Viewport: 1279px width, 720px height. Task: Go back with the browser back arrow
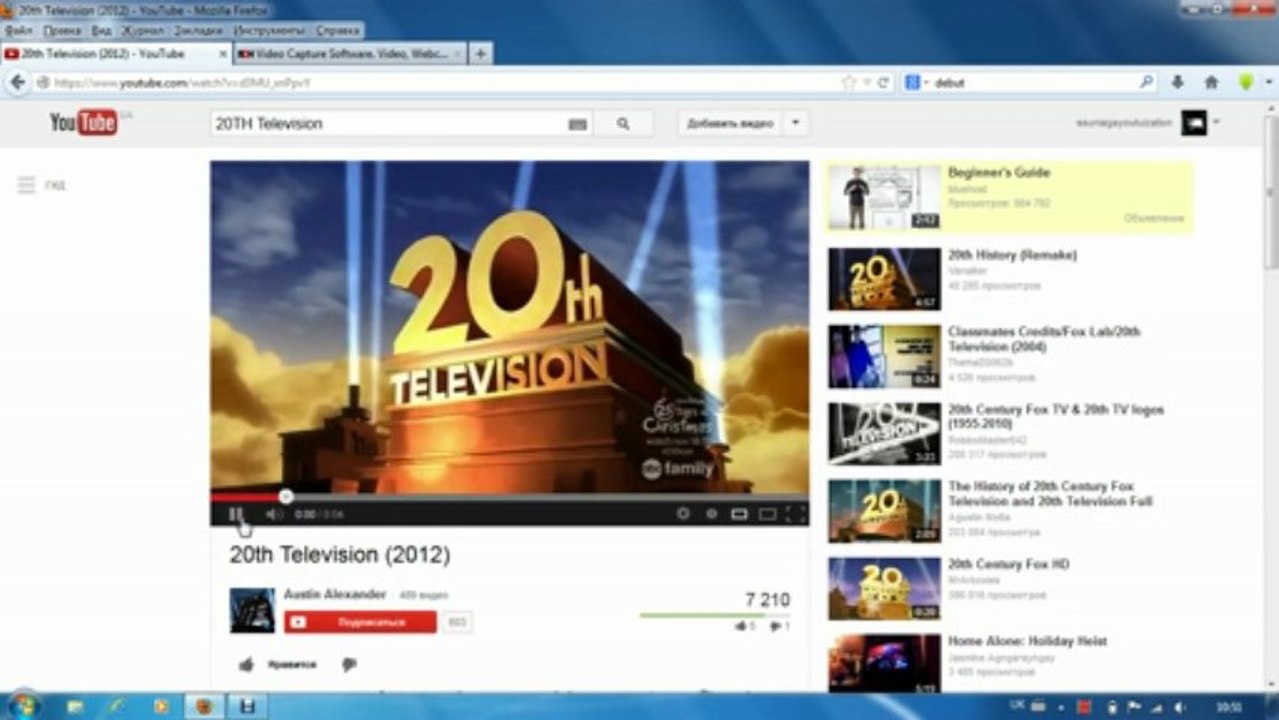point(17,82)
